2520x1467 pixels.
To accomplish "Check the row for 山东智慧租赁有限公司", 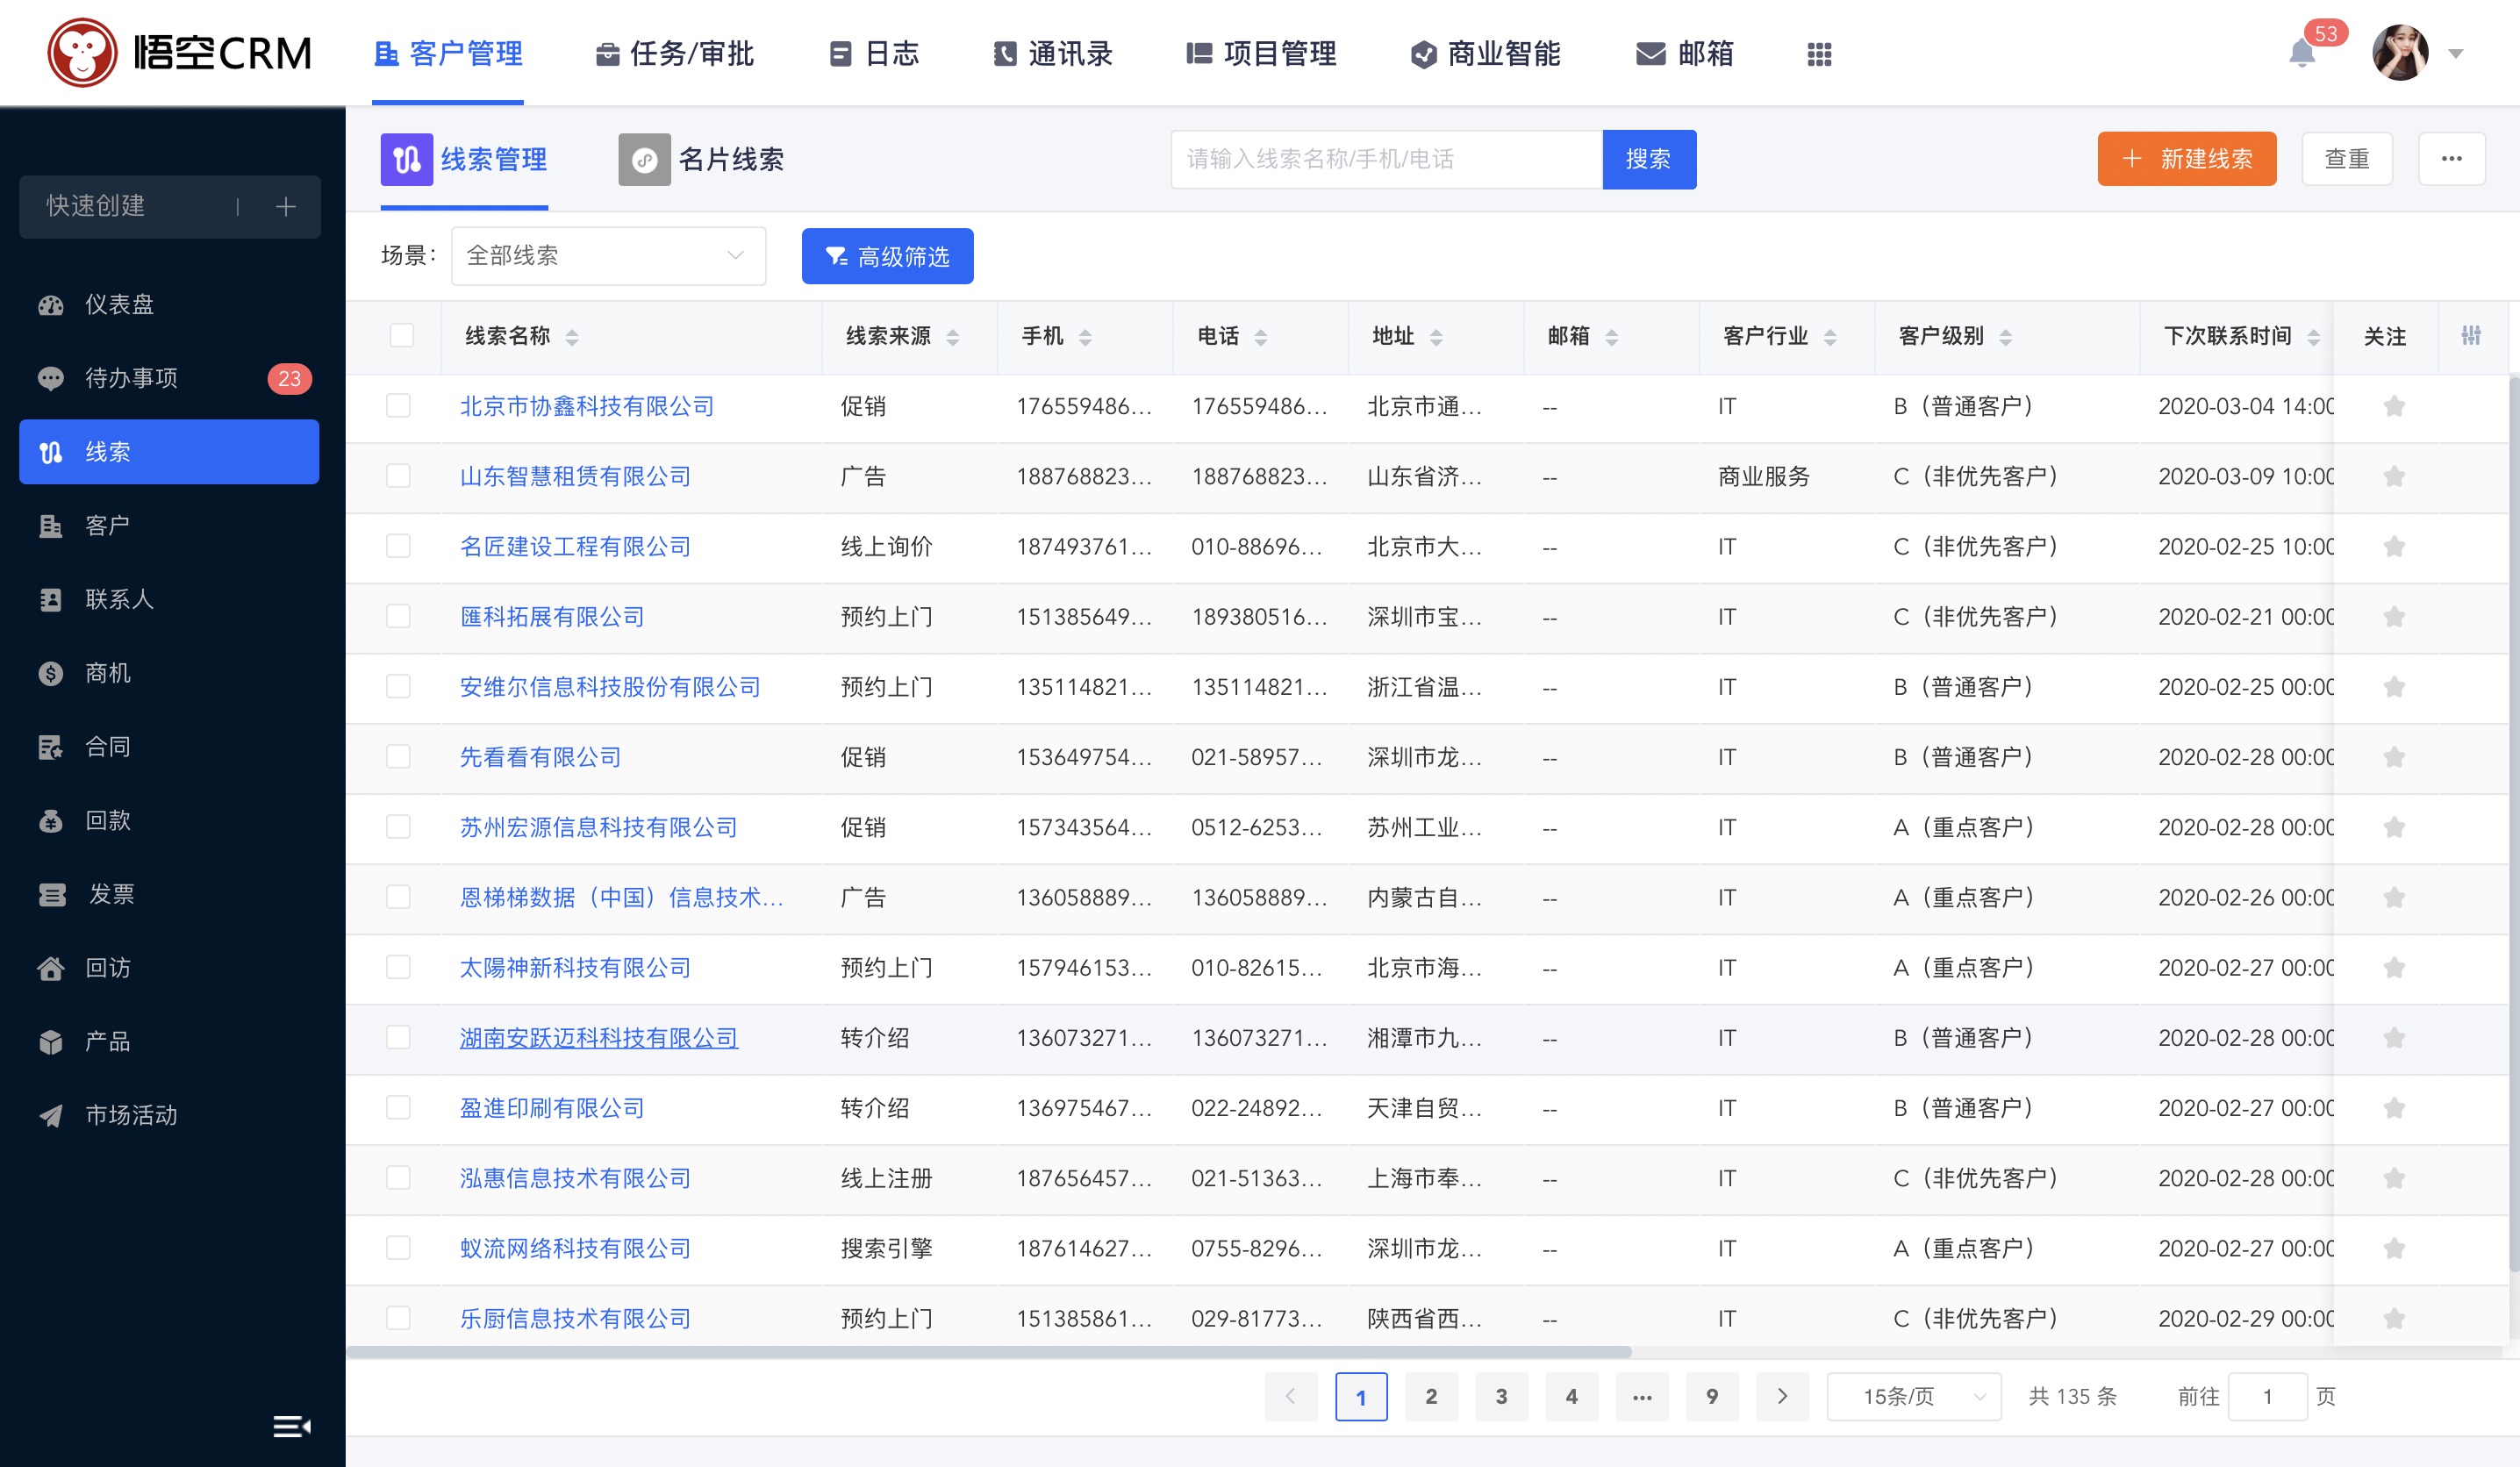I will [x=398, y=476].
